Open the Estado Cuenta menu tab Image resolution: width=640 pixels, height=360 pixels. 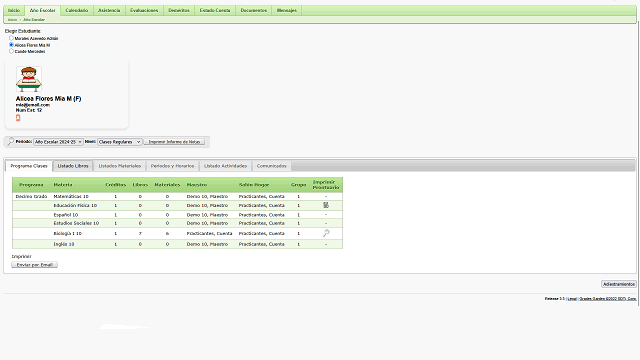point(215,10)
